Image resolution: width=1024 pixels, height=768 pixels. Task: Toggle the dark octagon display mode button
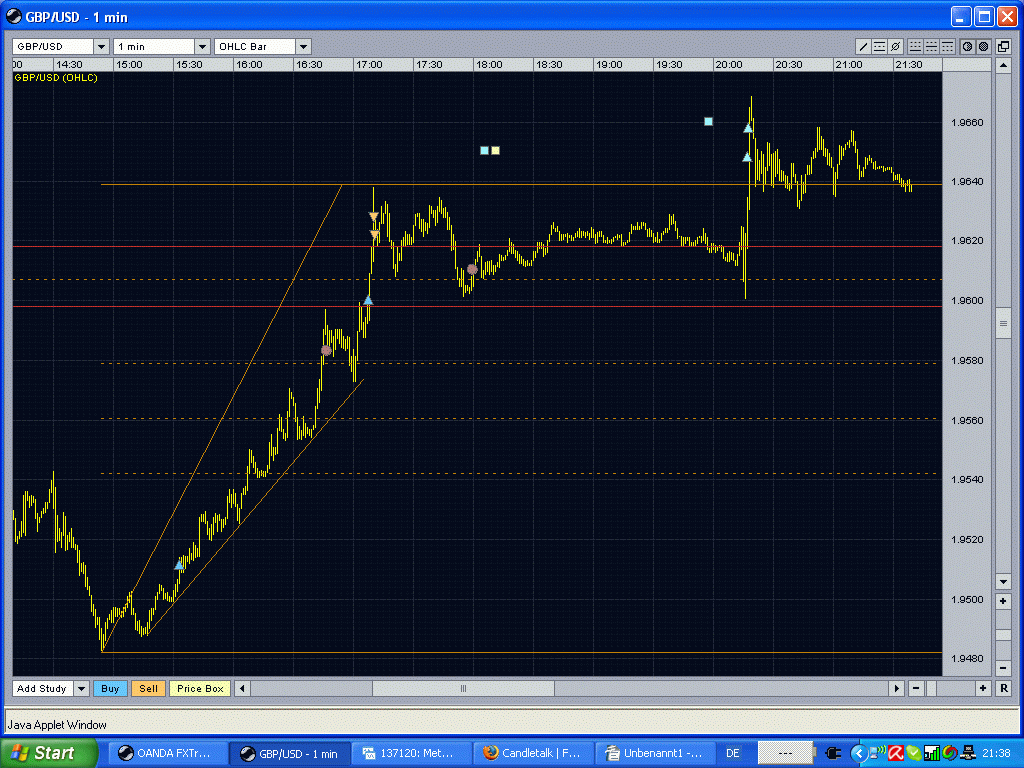[983, 47]
